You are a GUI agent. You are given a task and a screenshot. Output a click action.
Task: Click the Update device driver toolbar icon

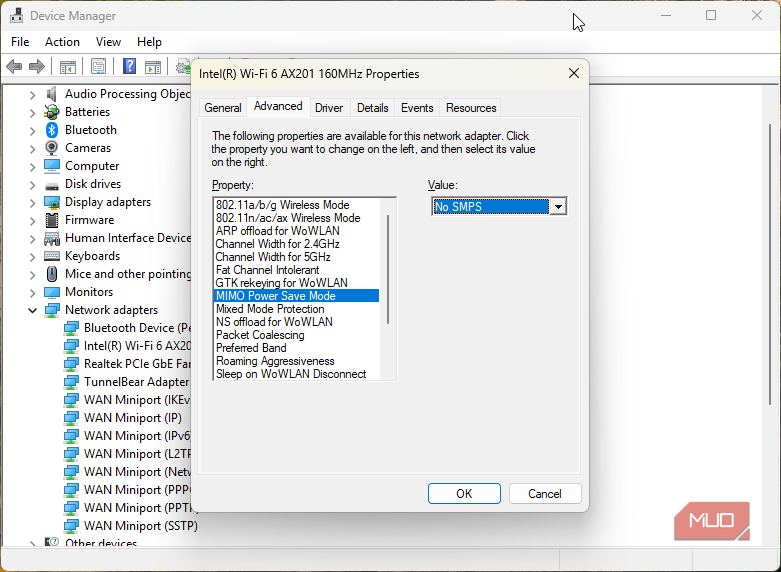coord(183,66)
